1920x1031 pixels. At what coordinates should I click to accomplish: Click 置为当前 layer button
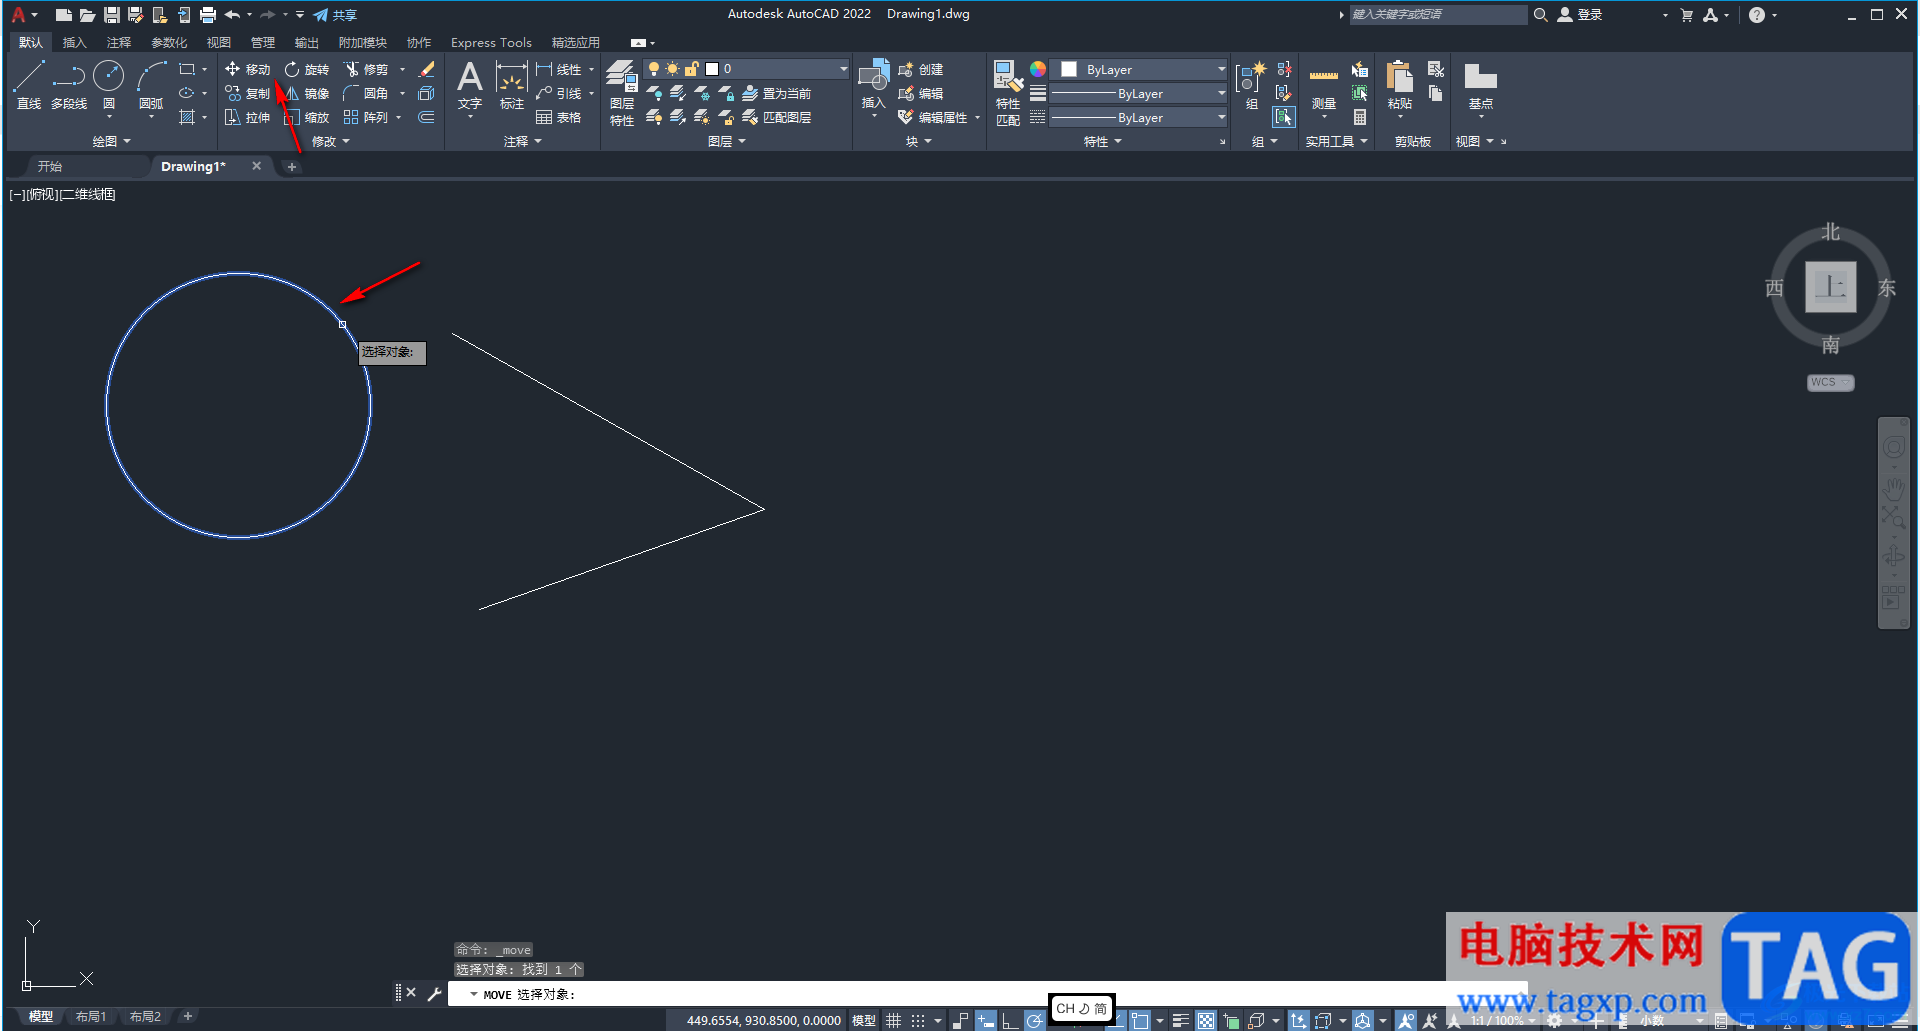coord(777,93)
